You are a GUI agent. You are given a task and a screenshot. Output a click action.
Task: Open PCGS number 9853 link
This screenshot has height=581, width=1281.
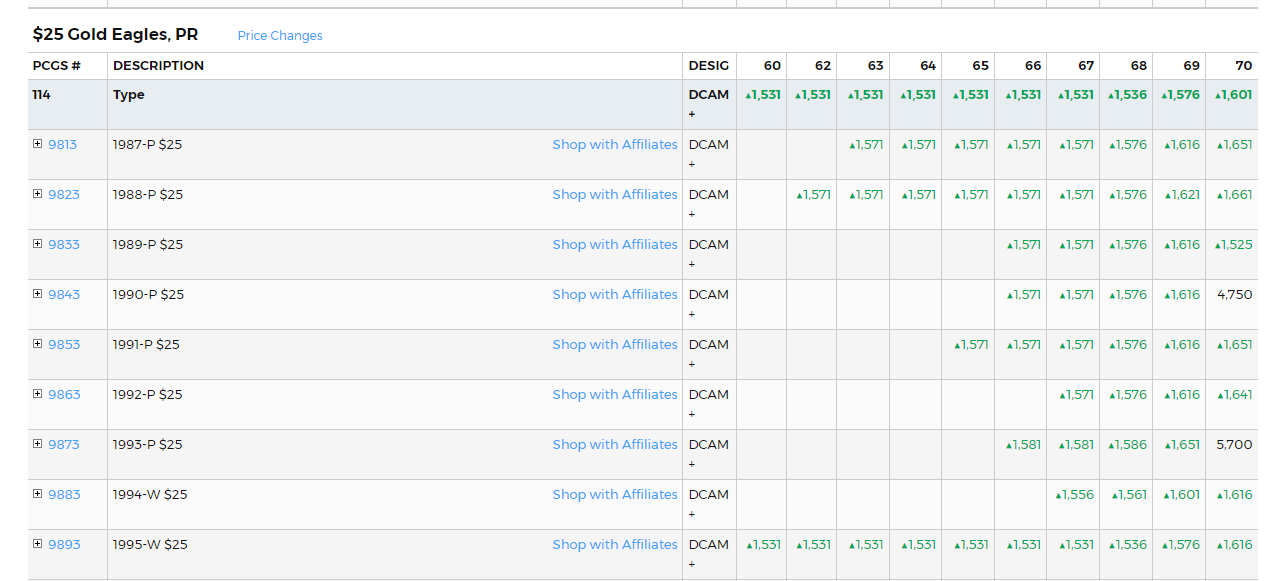pos(64,344)
